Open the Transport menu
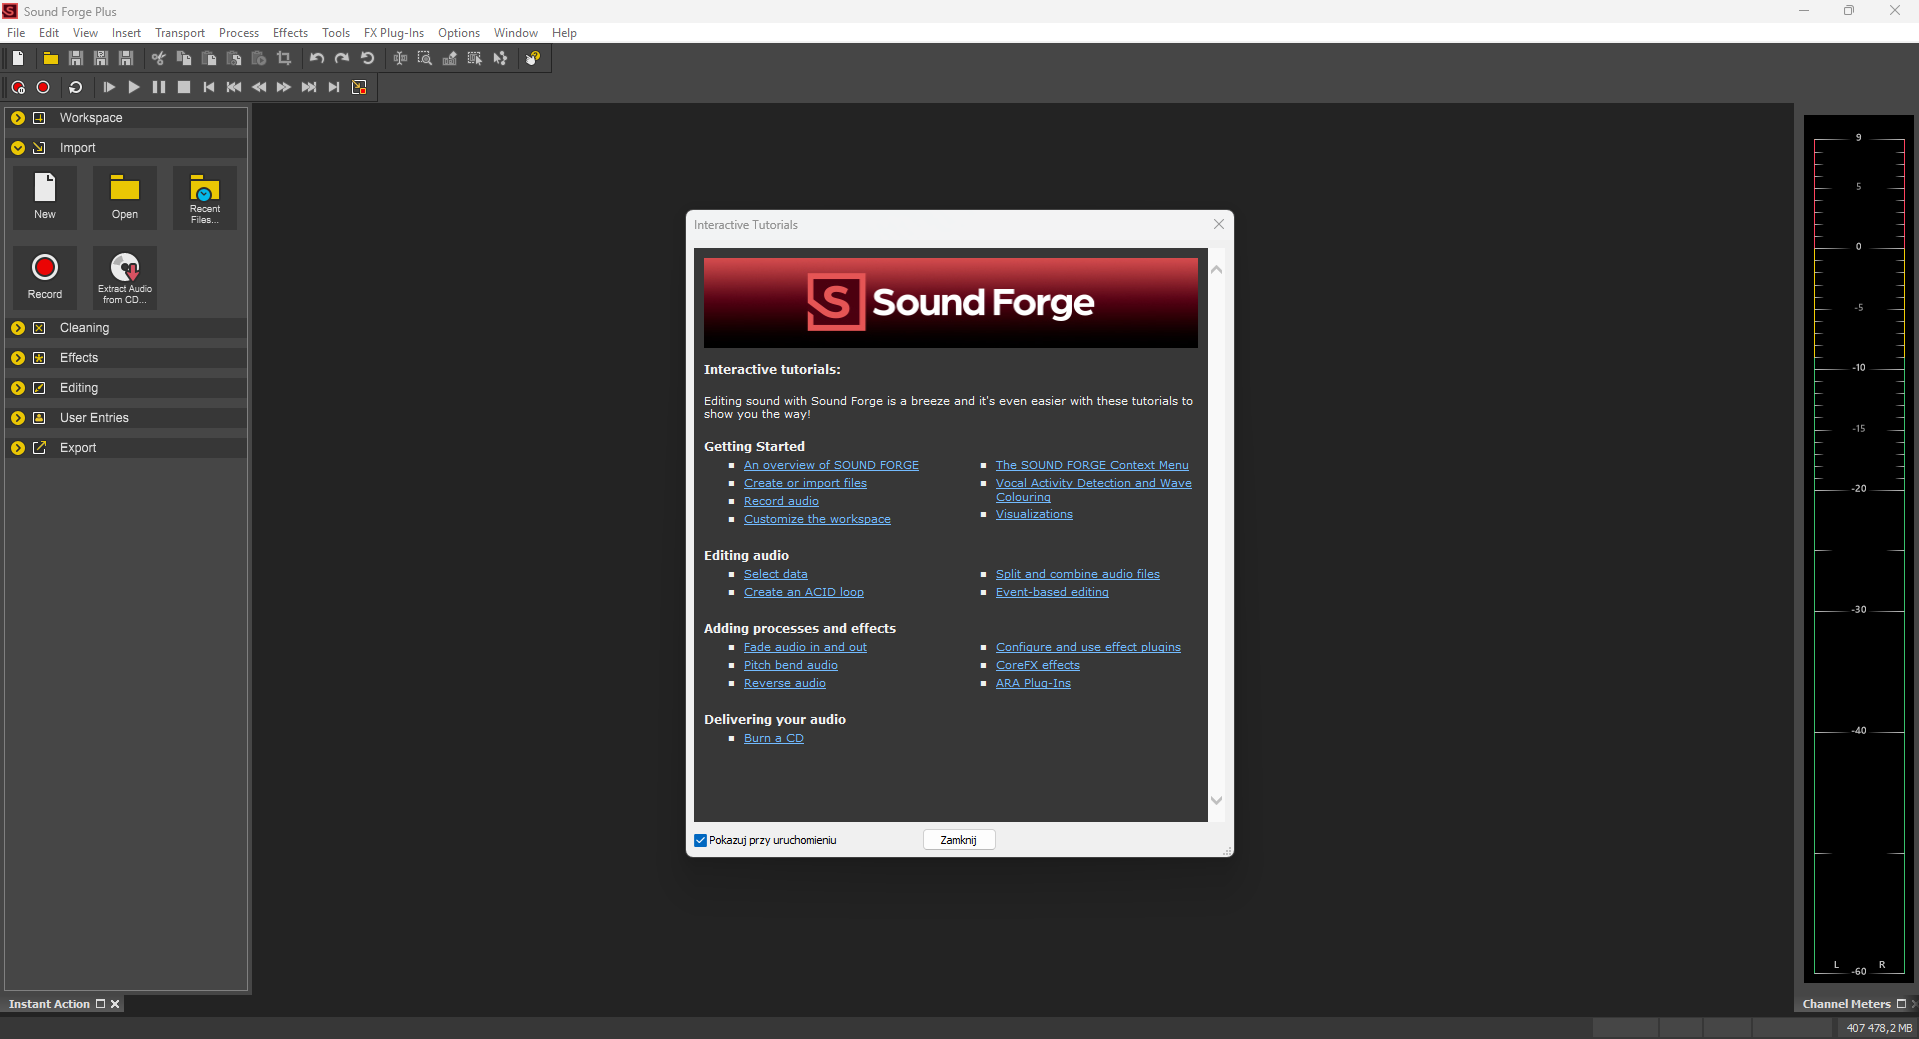 180,33
